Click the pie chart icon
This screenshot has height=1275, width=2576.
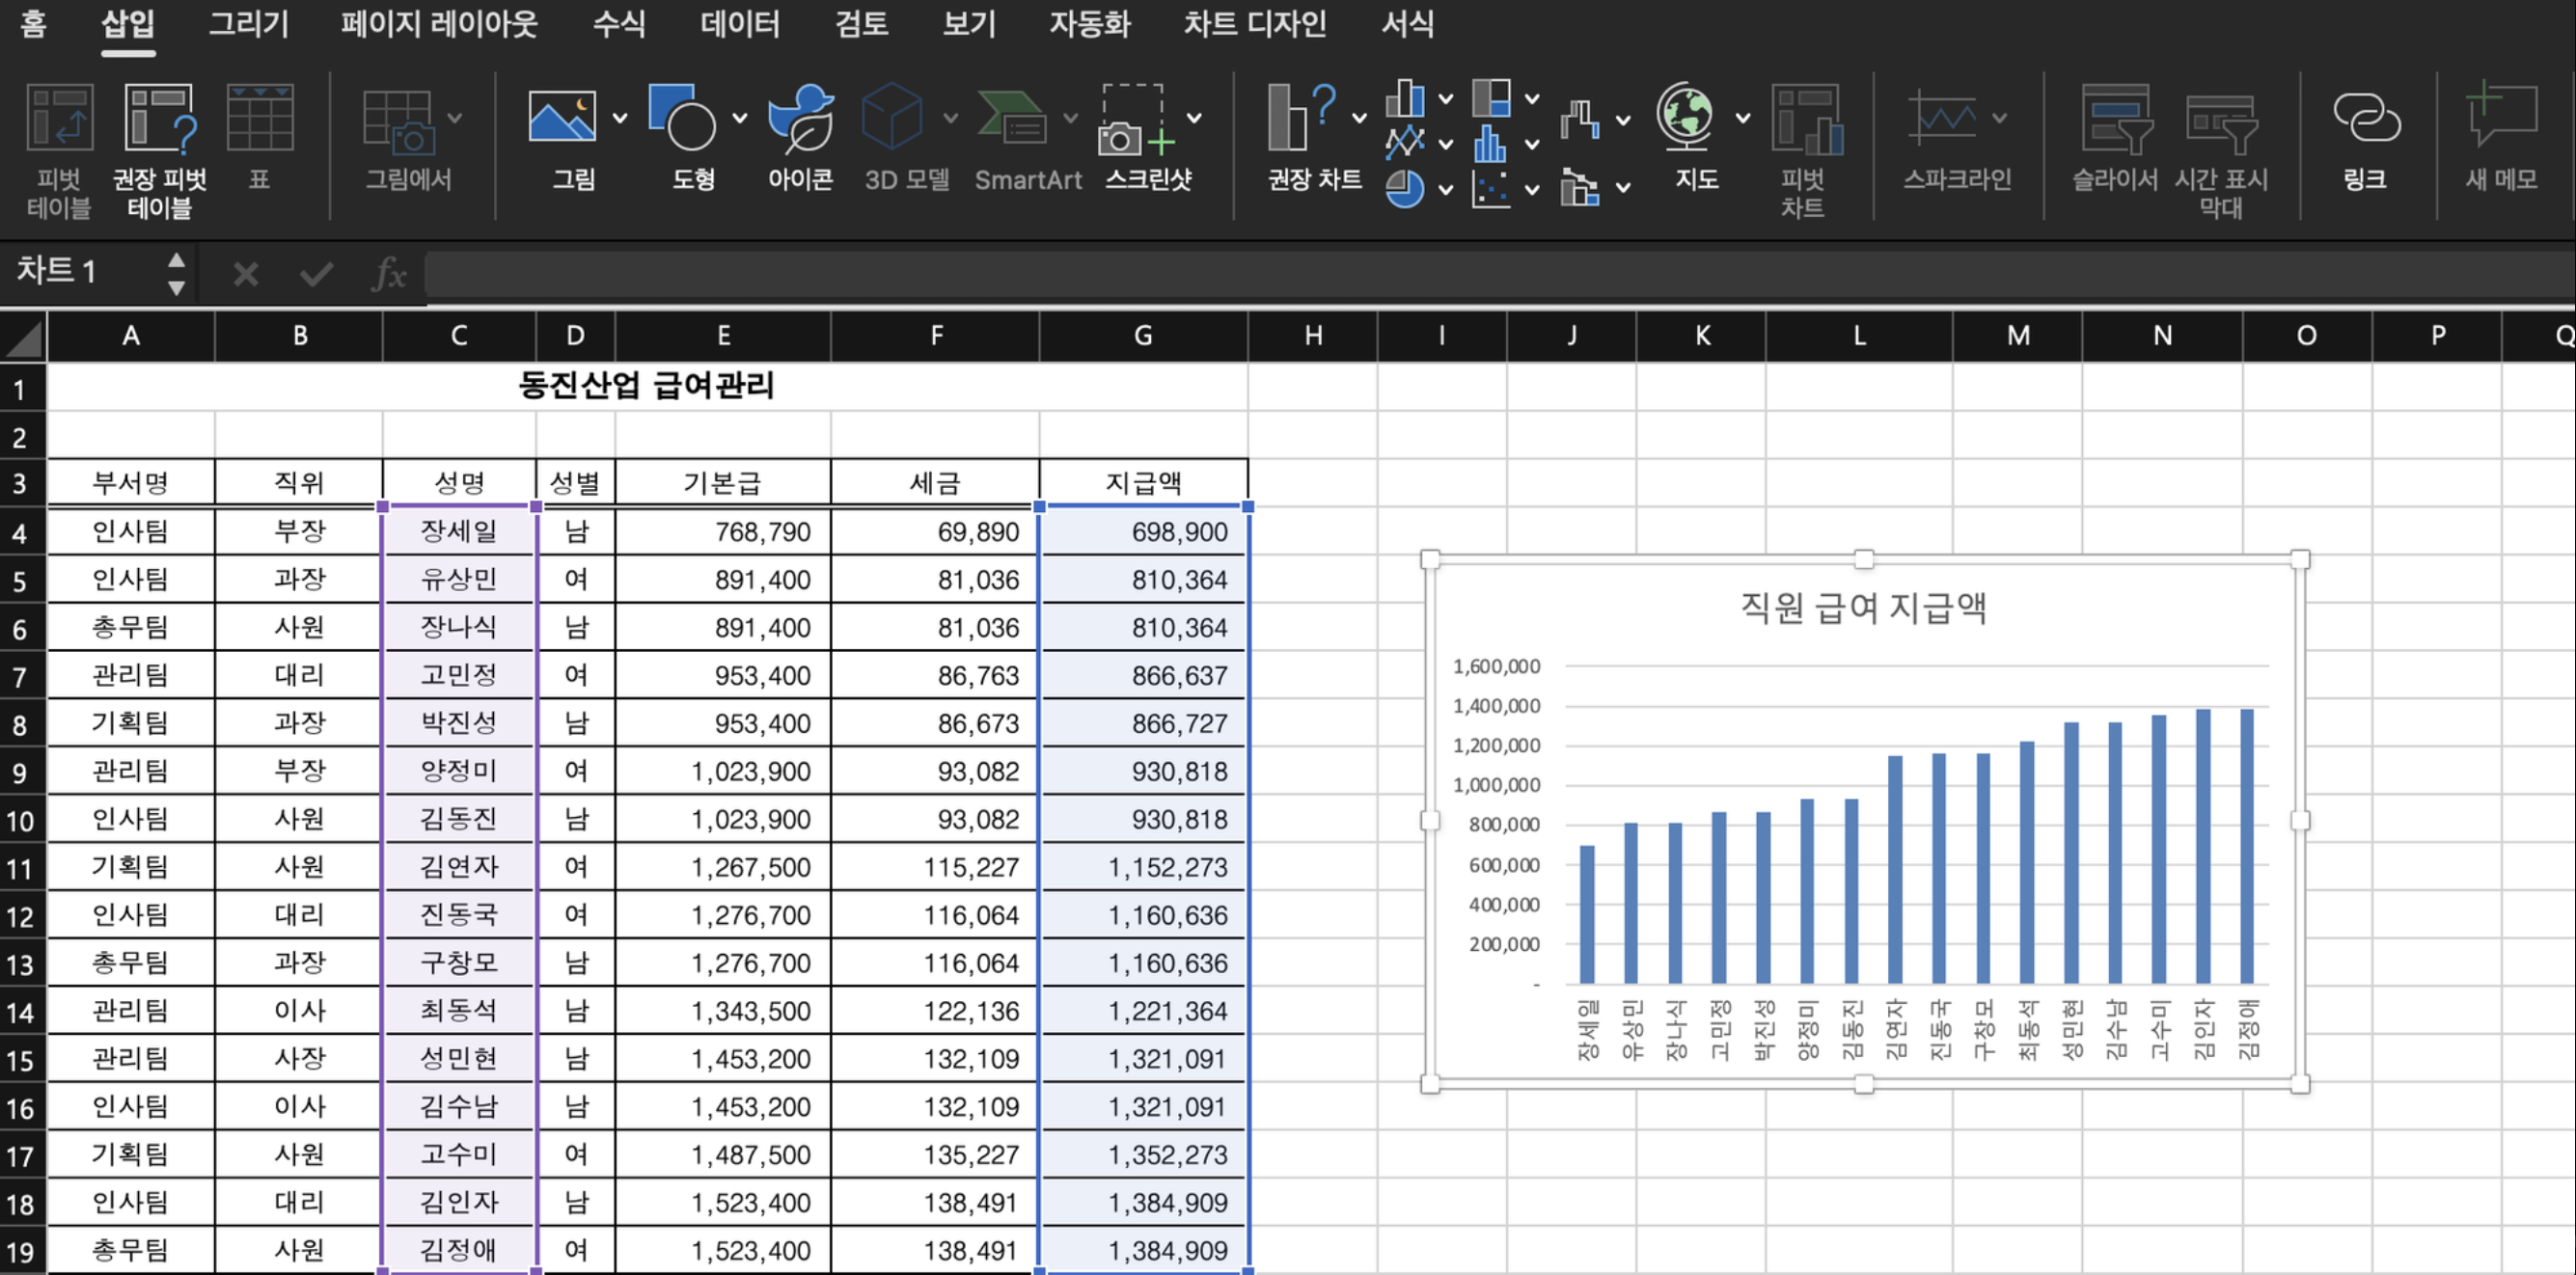pos(1404,188)
